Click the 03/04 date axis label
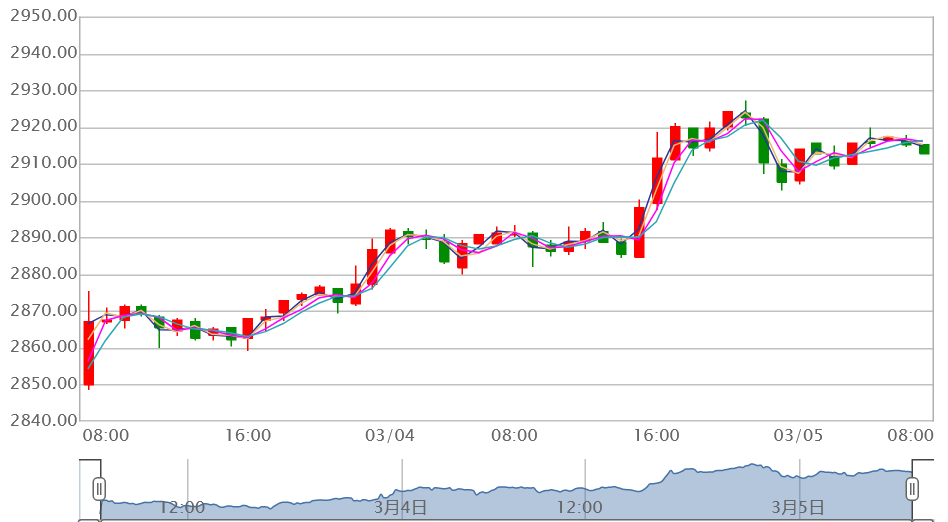Screen dimensions: 948x522 click(390, 436)
